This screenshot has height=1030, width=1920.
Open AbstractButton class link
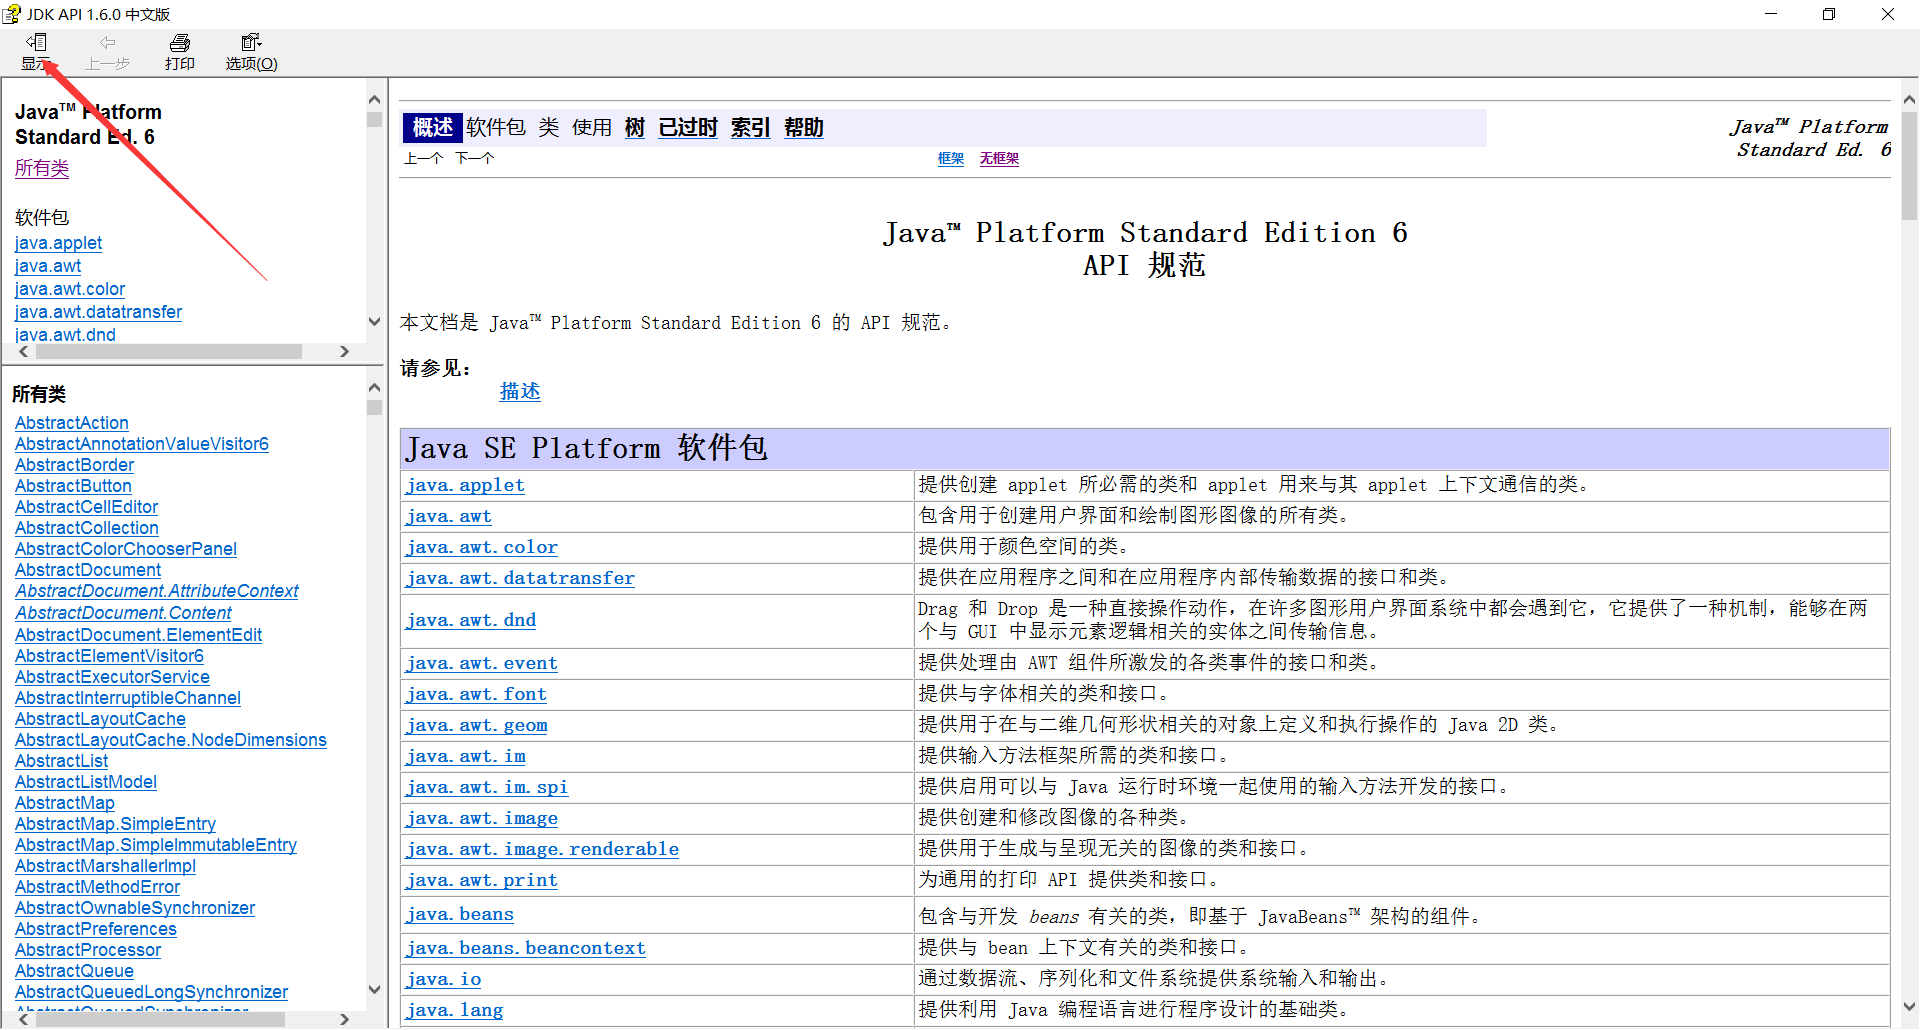[73, 486]
